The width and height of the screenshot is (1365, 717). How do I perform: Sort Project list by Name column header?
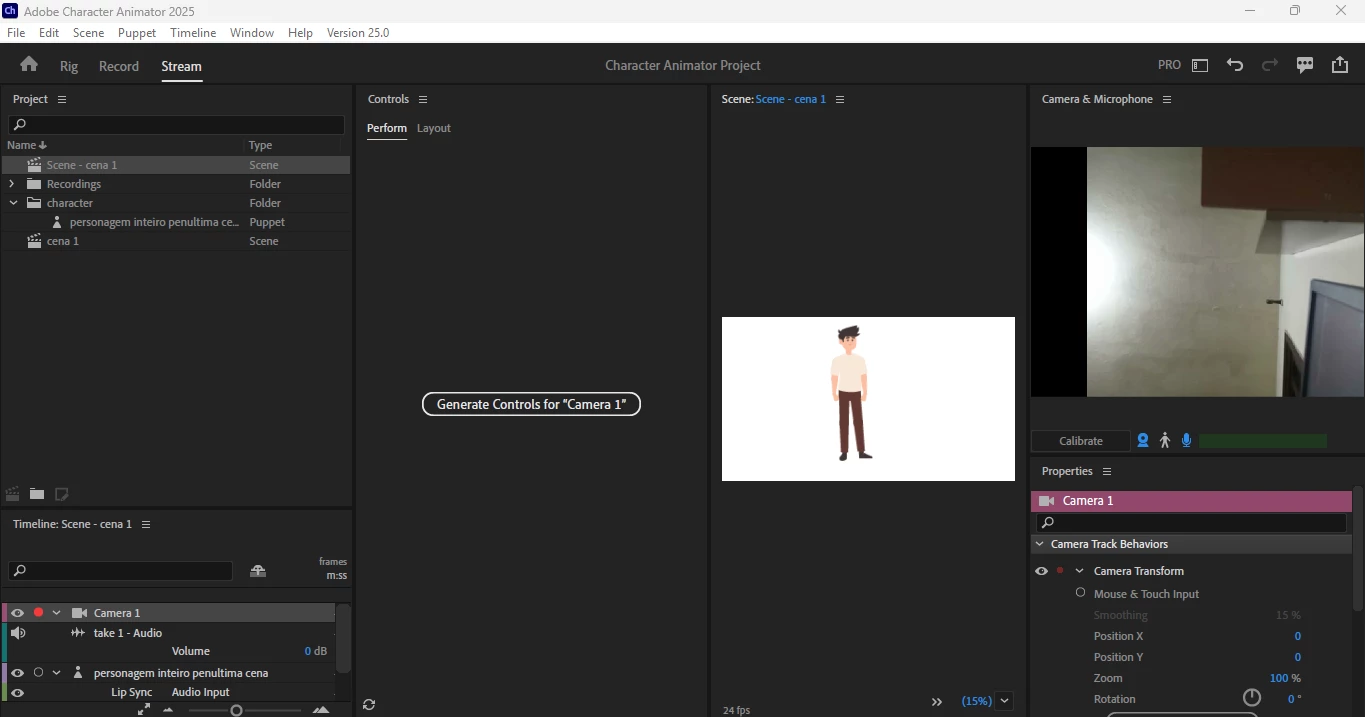[x=27, y=145]
